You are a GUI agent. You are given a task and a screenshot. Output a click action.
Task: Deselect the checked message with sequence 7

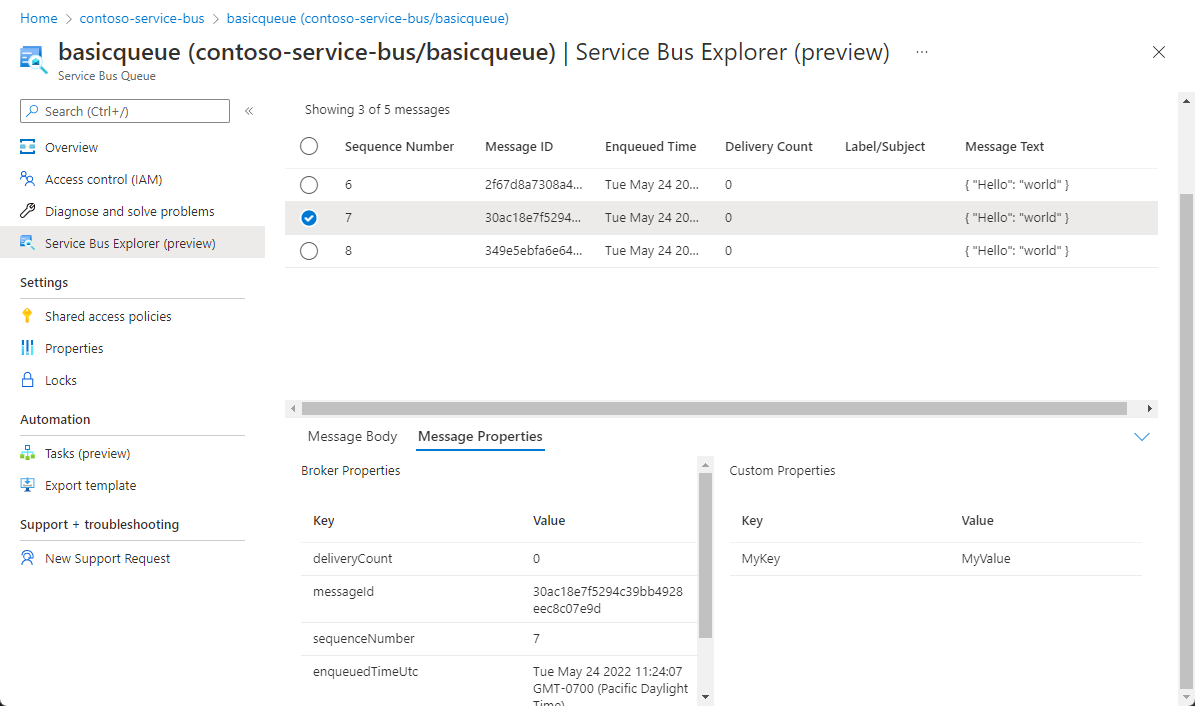tap(309, 218)
